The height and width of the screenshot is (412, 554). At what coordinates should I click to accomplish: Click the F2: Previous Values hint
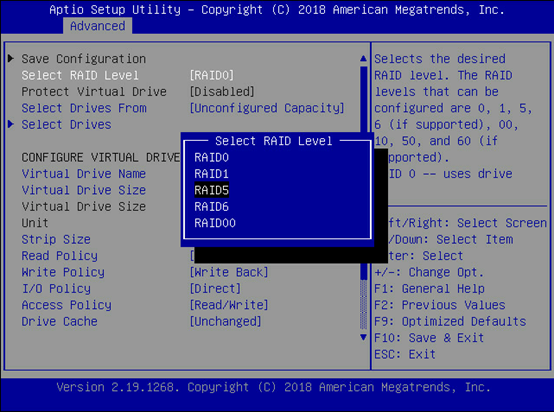(440, 305)
